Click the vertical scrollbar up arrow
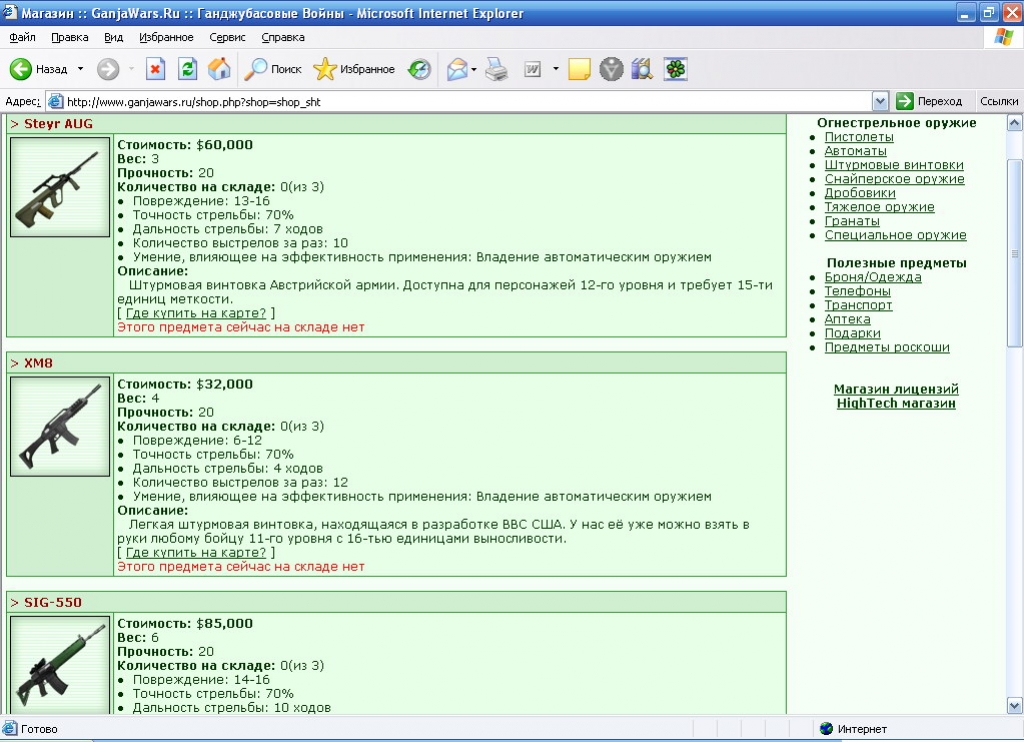The width and height of the screenshot is (1024, 742). pyautogui.click(x=1014, y=123)
